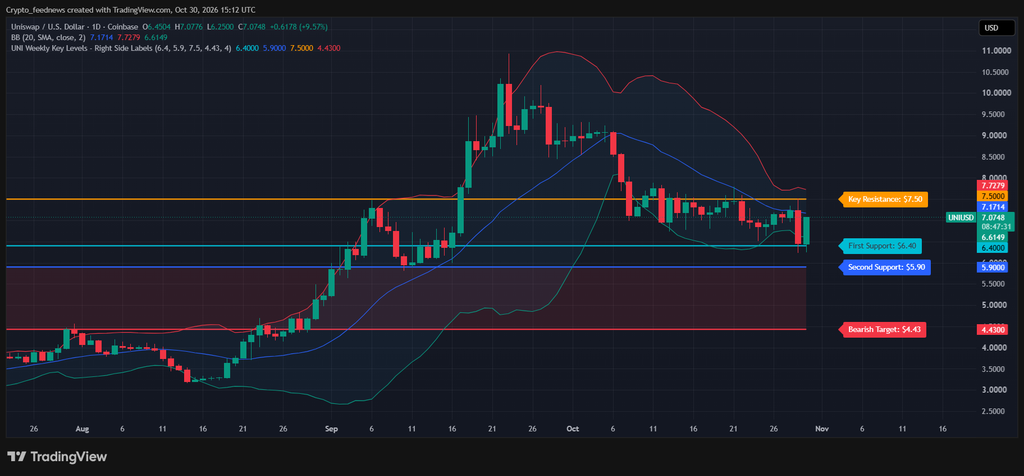Click the TradingView logo
This screenshot has width=1024, height=476.
[x=57, y=456]
